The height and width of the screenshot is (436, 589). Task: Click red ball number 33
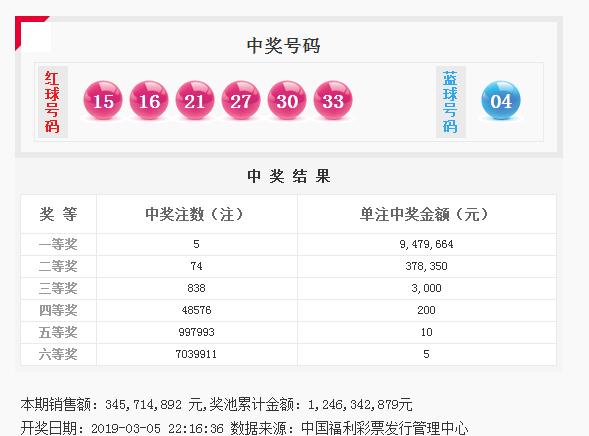coord(333,100)
